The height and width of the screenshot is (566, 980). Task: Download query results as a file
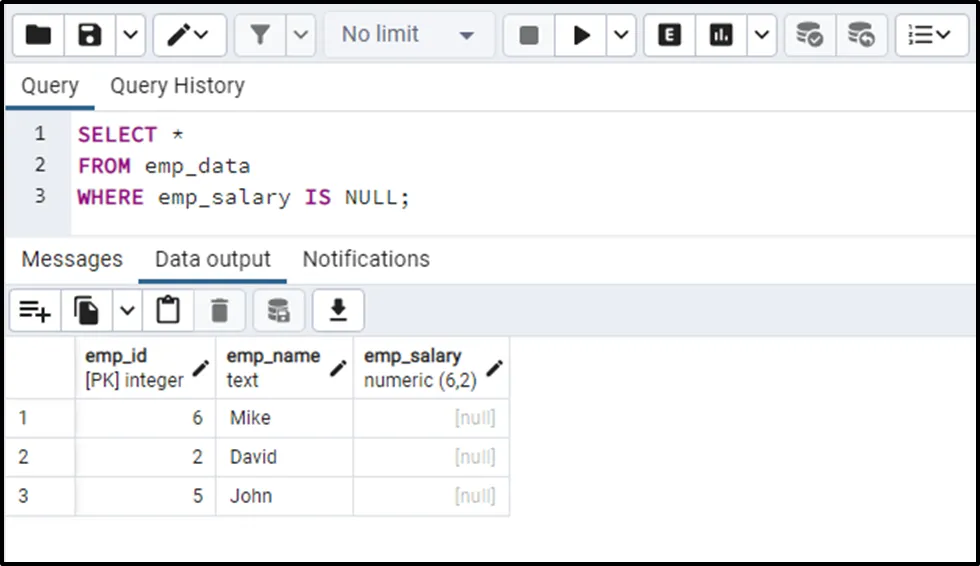pyautogui.click(x=338, y=312)
